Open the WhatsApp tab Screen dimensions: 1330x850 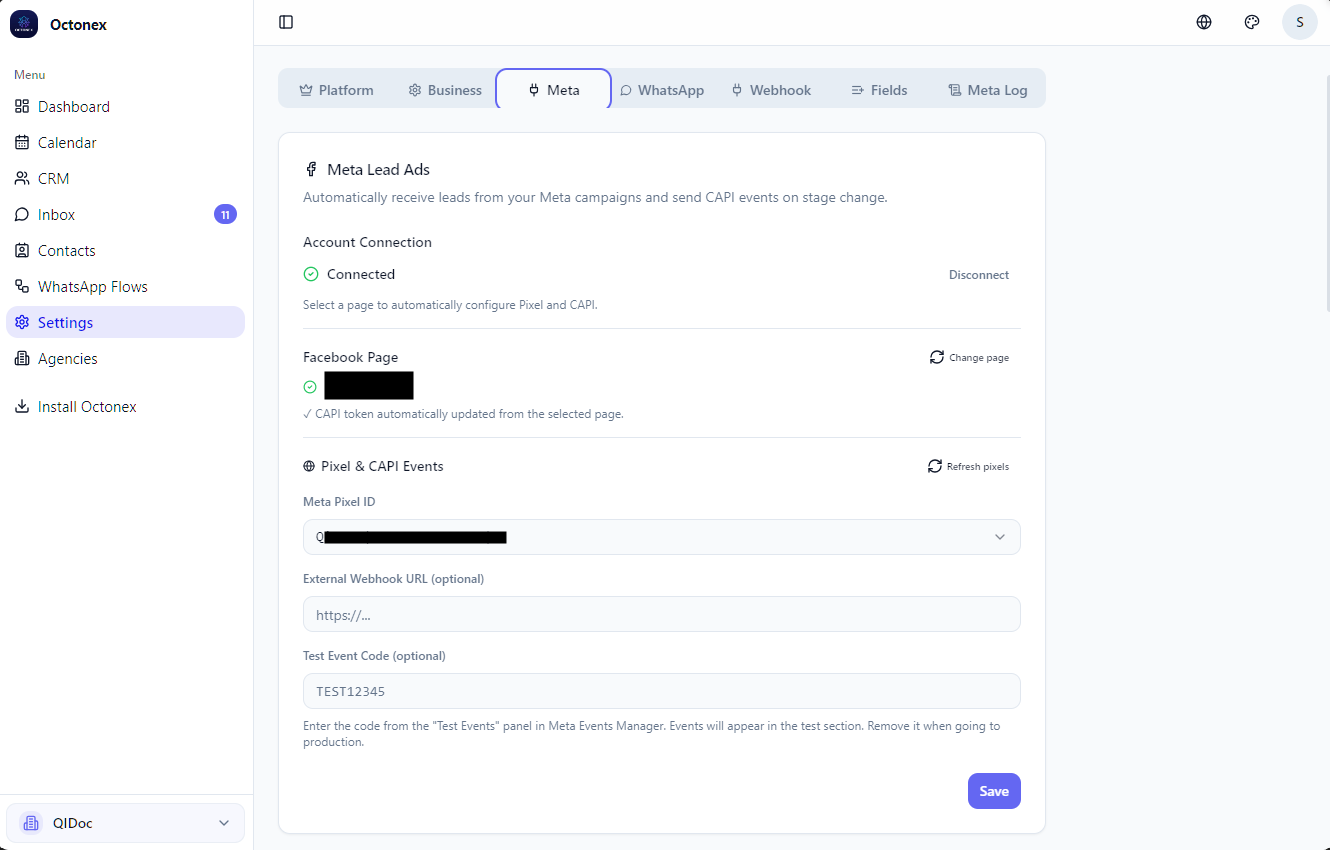[x=662, y=90]
